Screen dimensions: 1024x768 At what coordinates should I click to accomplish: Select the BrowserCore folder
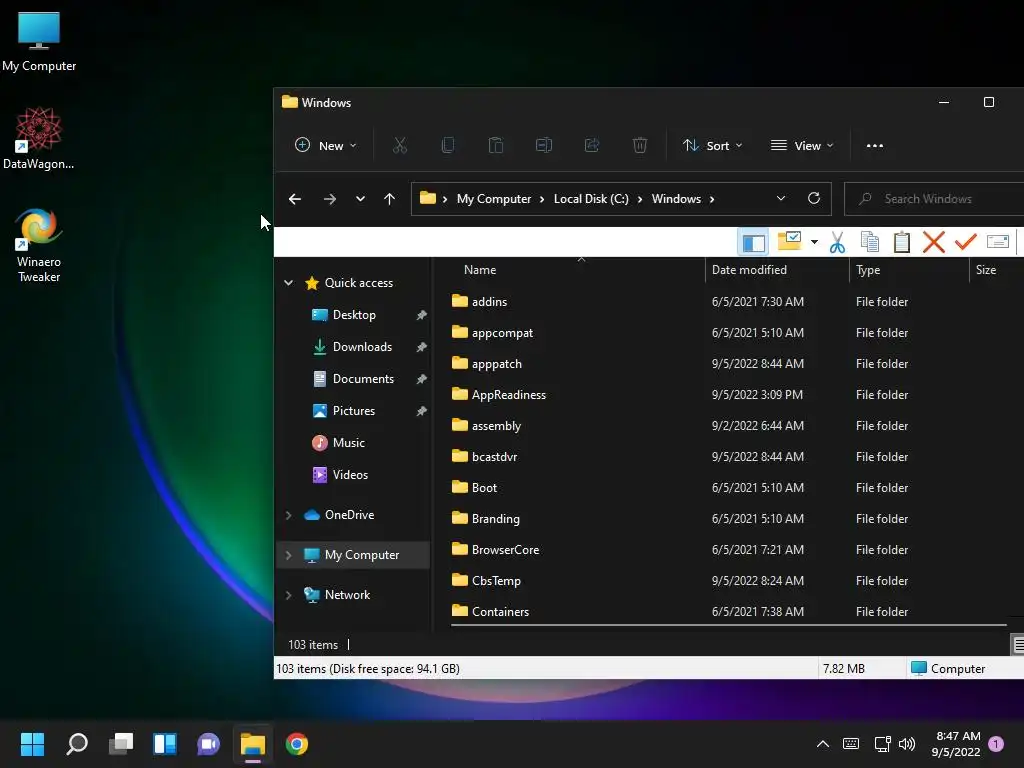505,550
